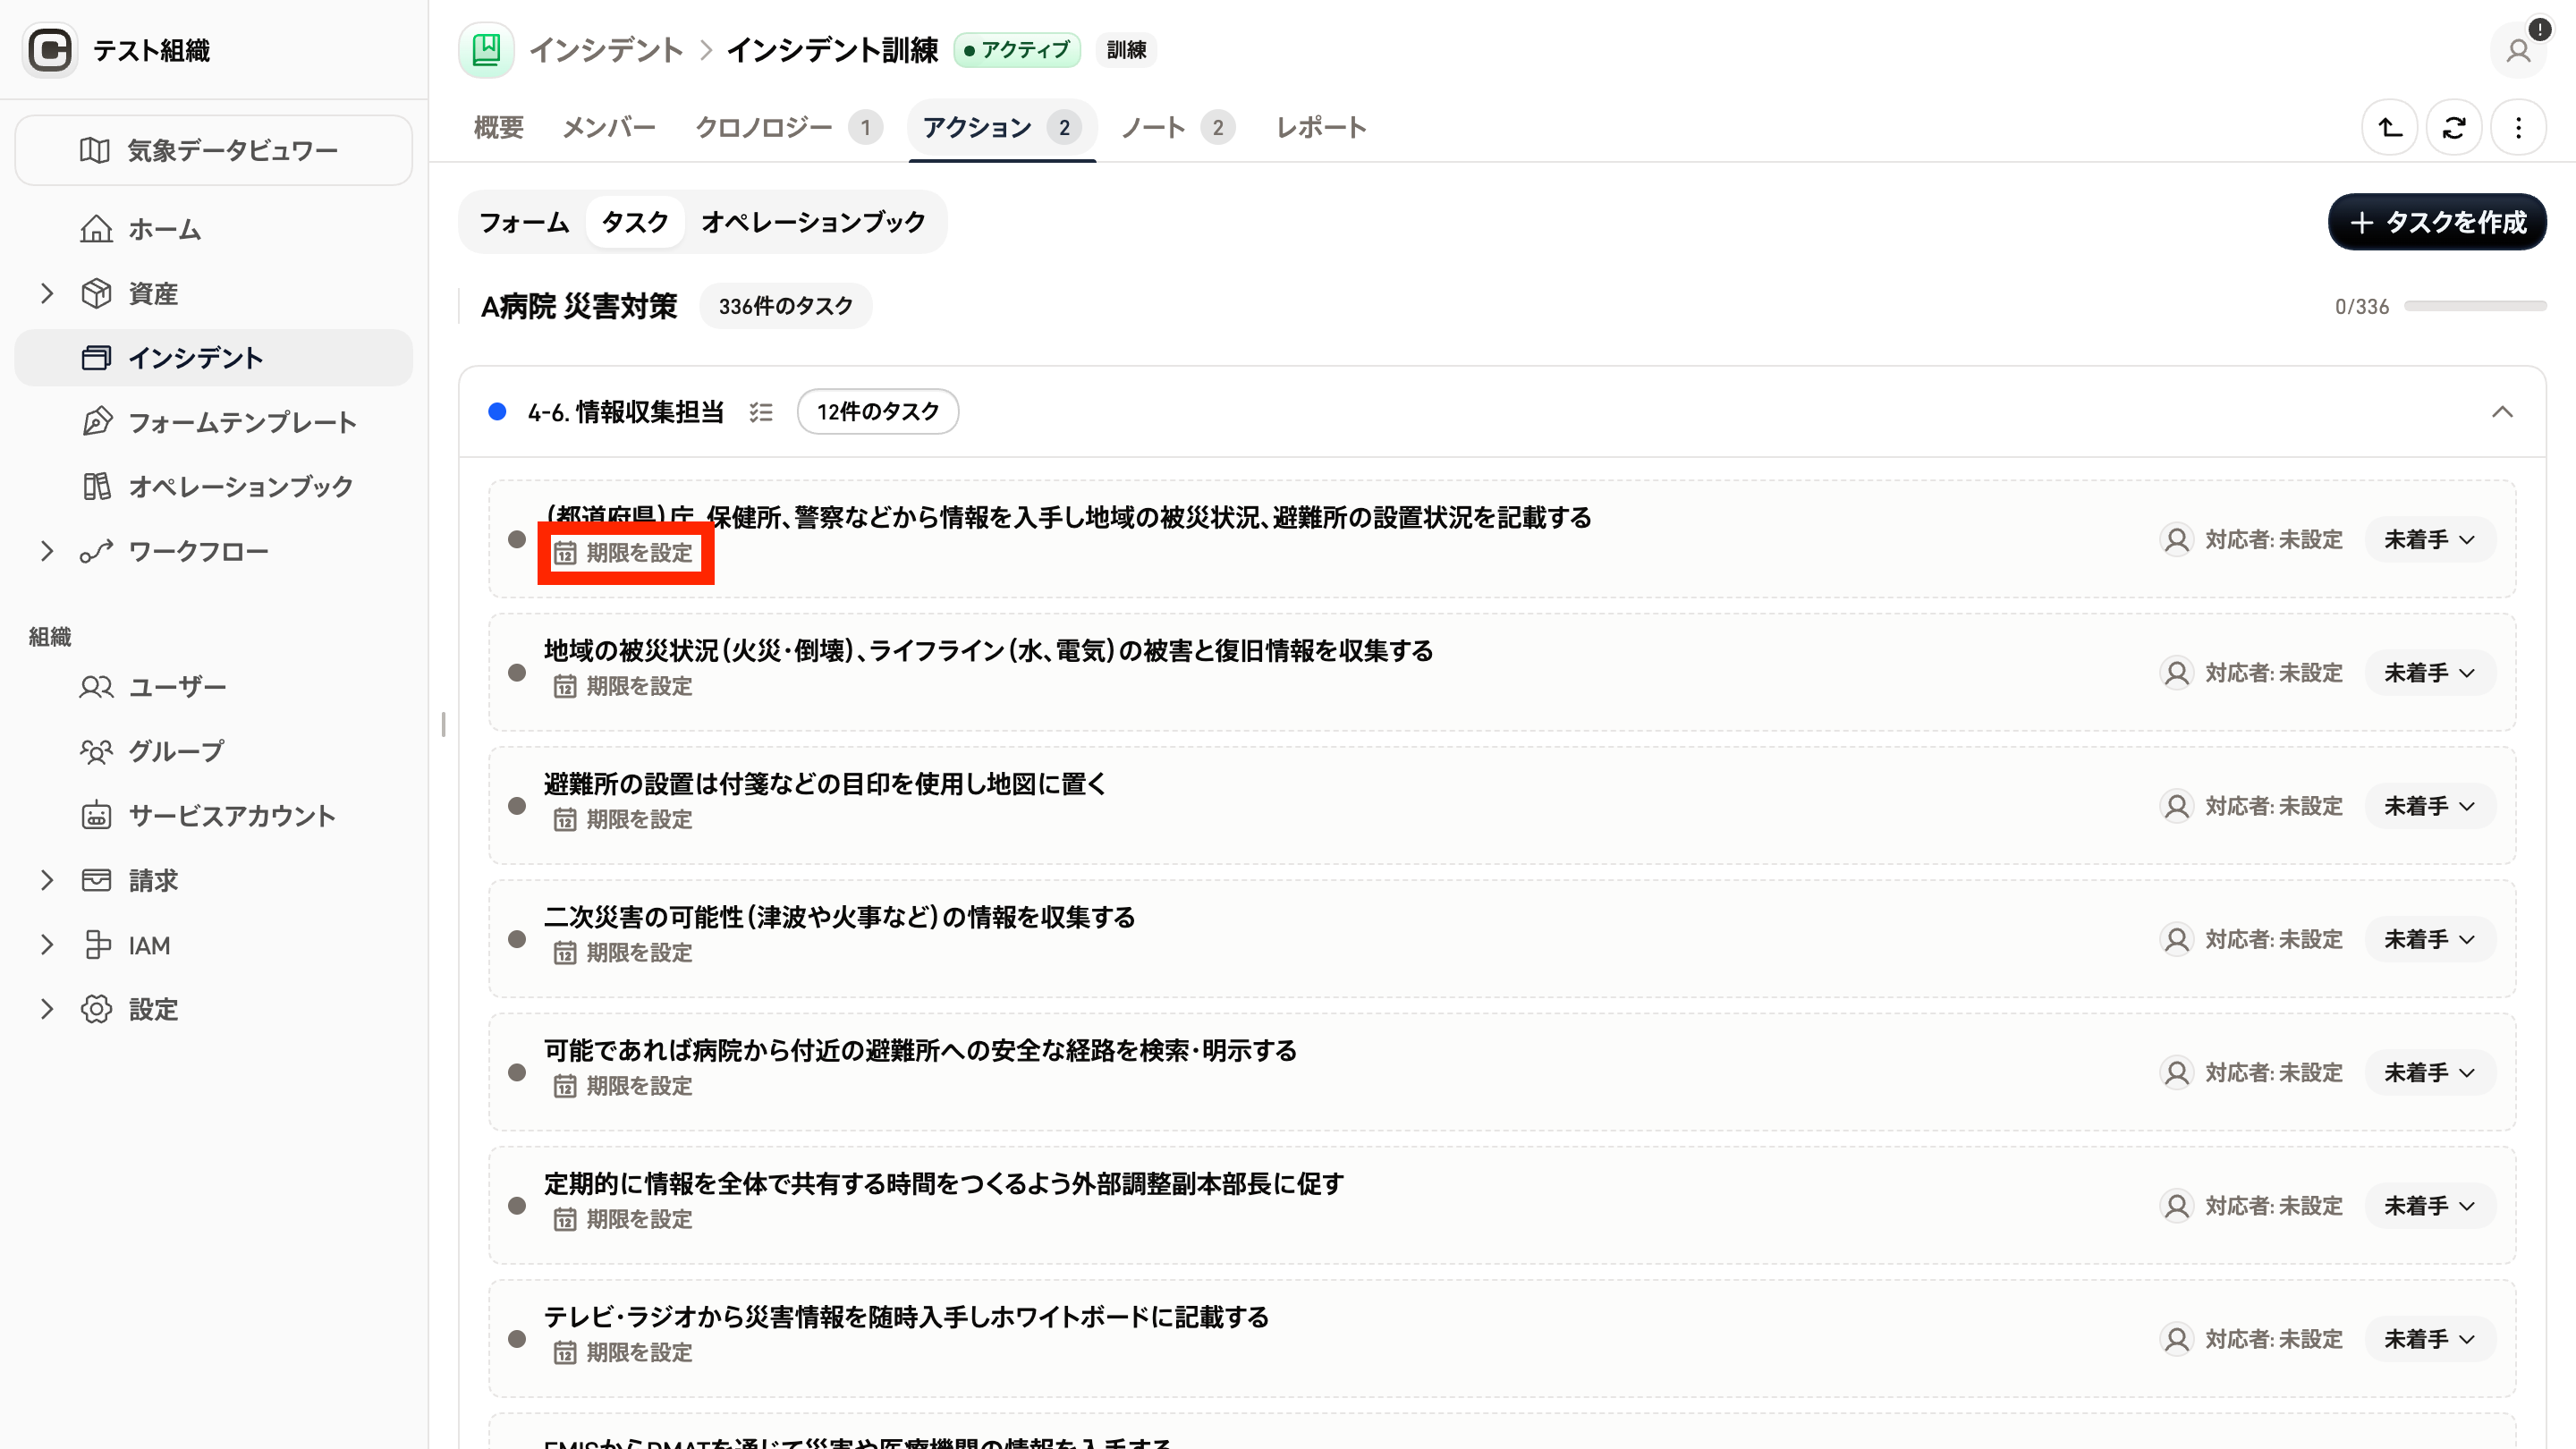Expand the 設定 sidebar section chevron
Screen dimensions: 2576x1449
(x=46, y=1009)
